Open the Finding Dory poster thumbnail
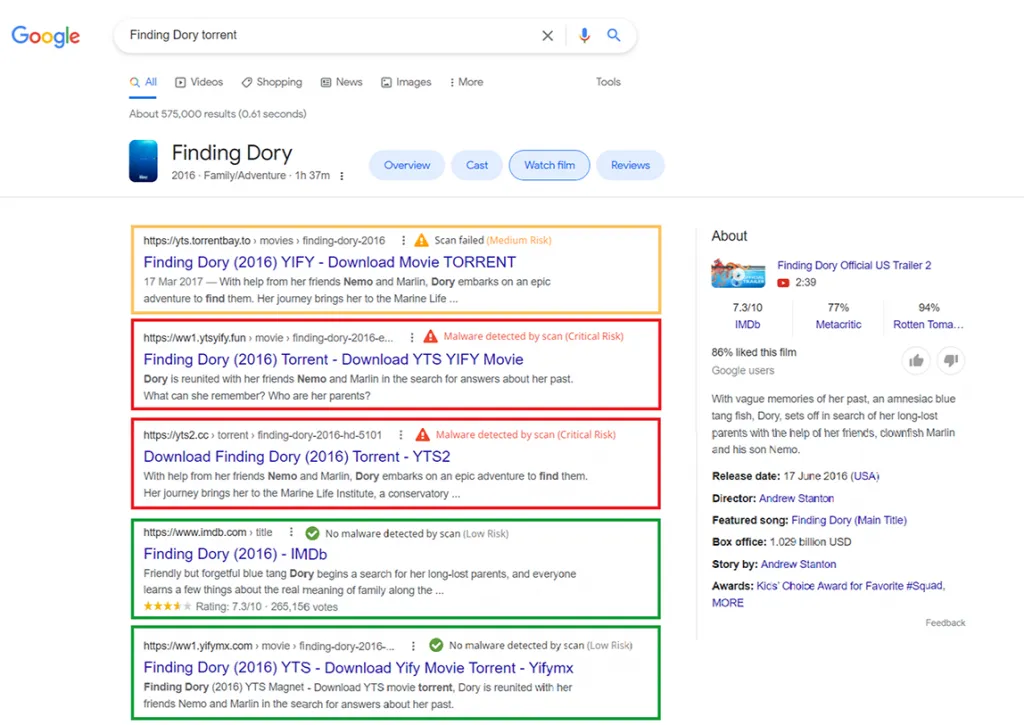 [x=143, y=161]
